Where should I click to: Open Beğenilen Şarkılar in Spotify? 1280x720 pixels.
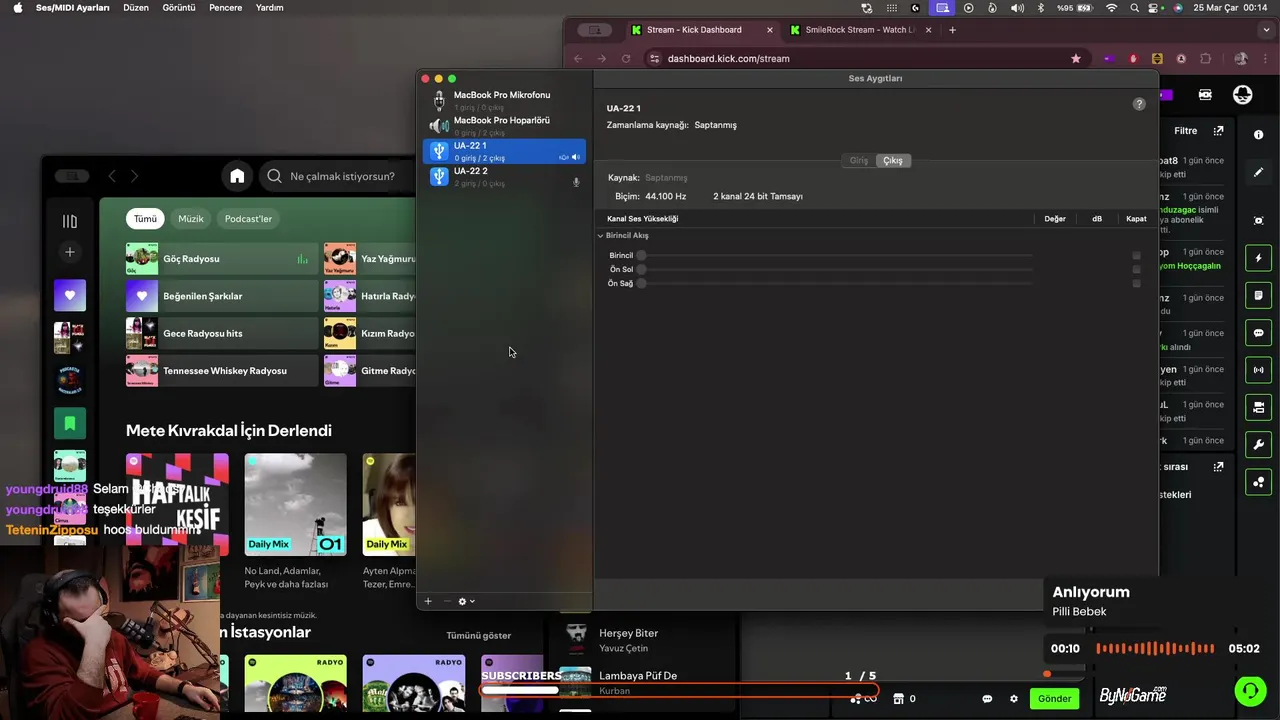click(222, 296)
